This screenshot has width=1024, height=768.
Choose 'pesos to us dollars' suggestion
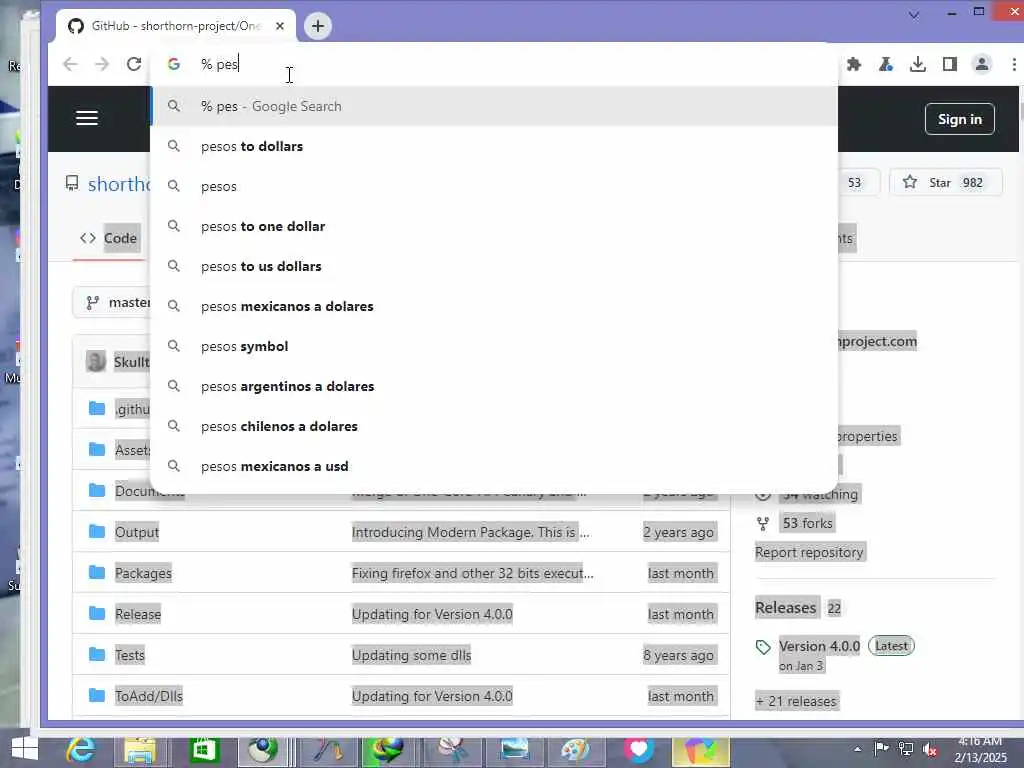[494, 266]
